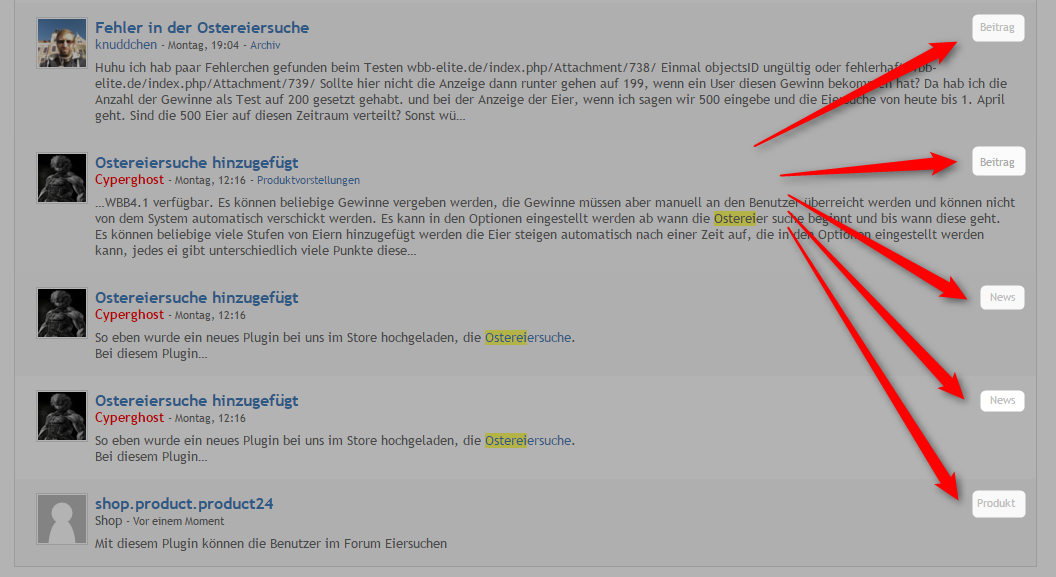Open the Ostereiersuche hinzugefügt Produktvorstellungen post title
This screenshot has width=1056, height=577.
pos(197,162)
